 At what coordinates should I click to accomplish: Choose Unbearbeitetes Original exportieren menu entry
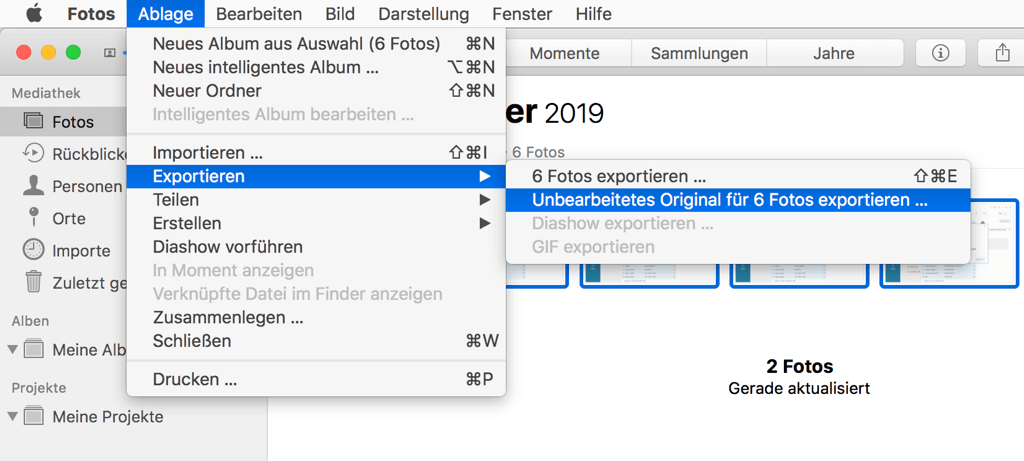(730, 200)
